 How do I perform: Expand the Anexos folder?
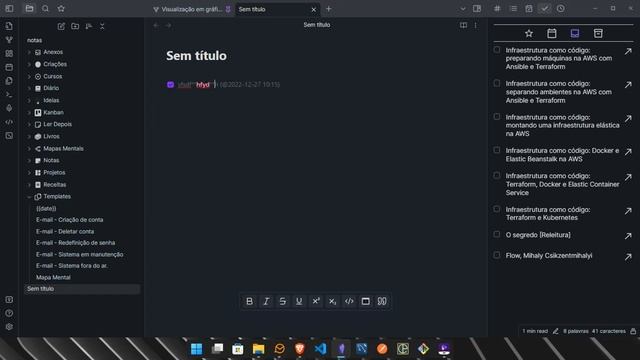point(29,52)
